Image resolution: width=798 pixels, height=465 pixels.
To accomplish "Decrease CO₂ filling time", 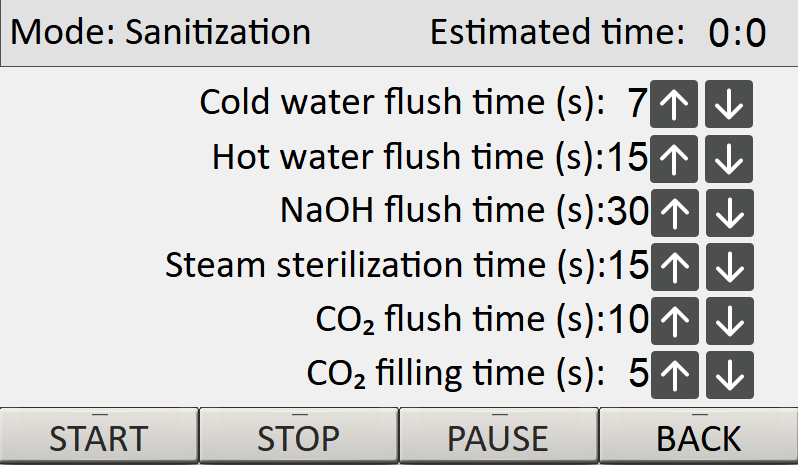I will [729, 374].
